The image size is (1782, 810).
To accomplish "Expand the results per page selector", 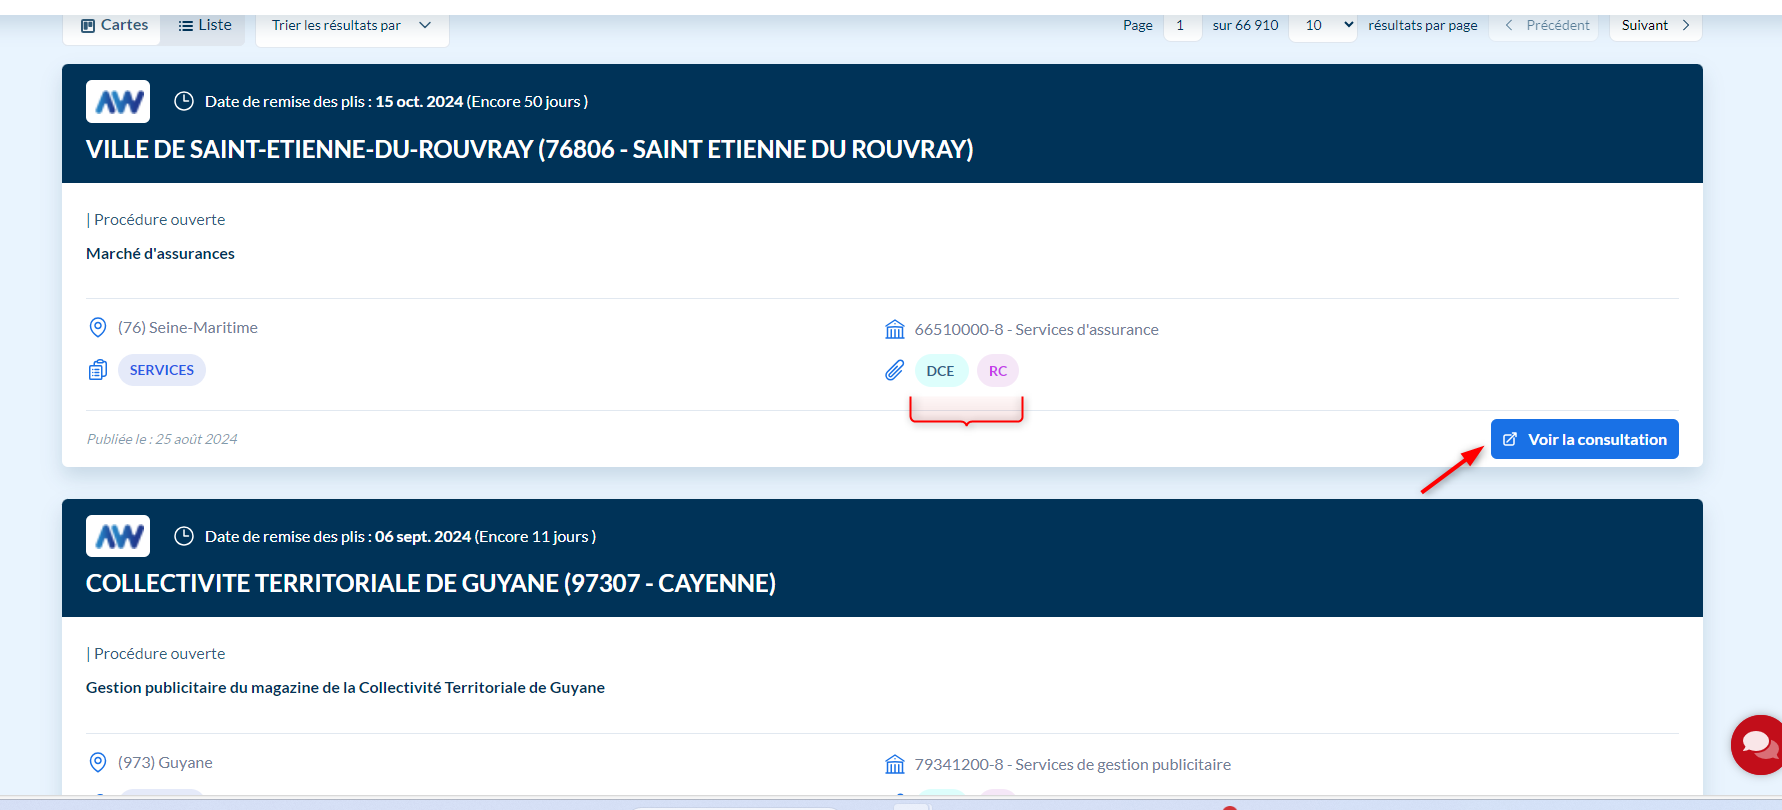I will [1327, 25].
